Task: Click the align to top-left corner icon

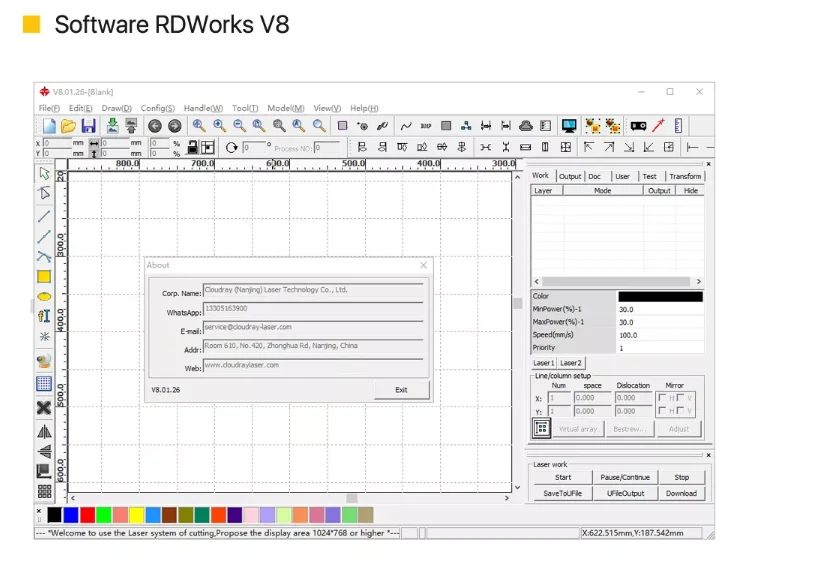Action: pos(588,148)
